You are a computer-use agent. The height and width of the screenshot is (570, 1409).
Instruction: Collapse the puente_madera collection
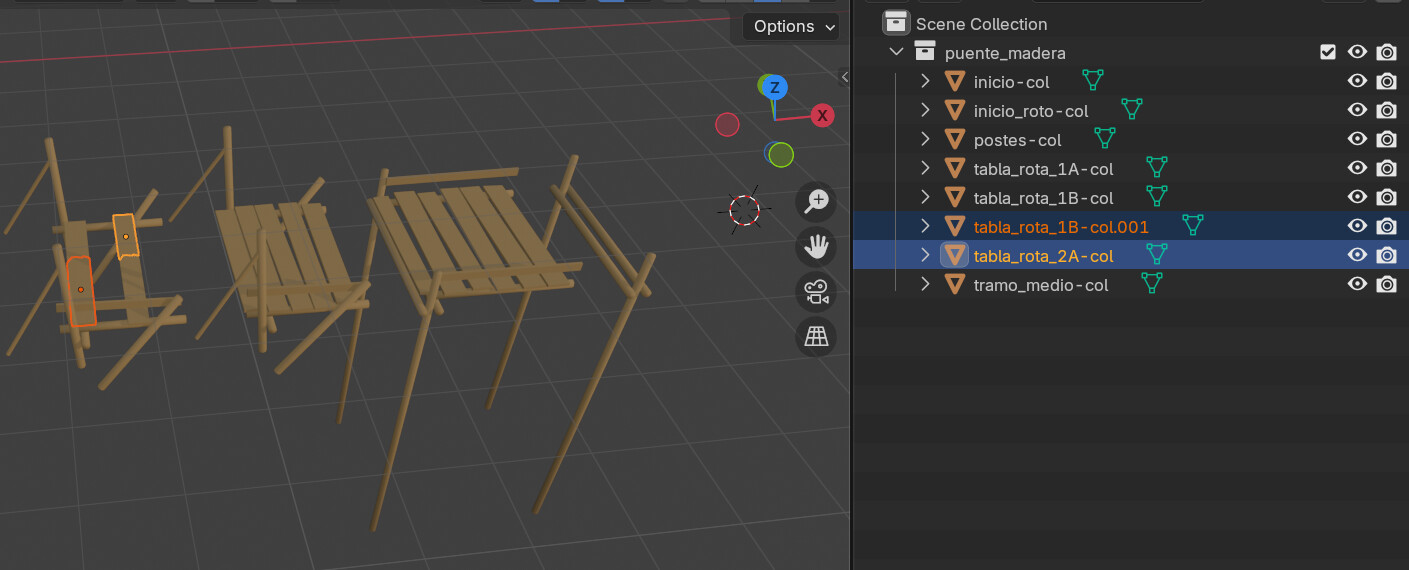[x=896, y=52]
